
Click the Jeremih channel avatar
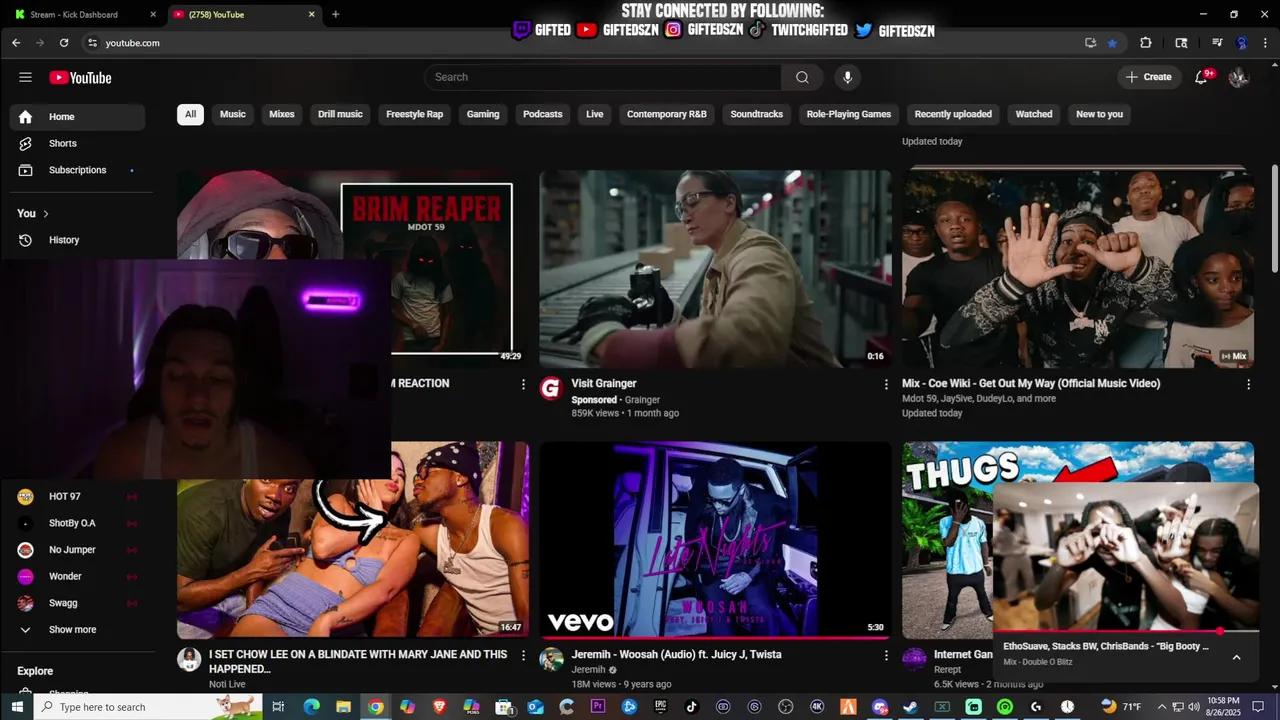(x=551, y=659)
